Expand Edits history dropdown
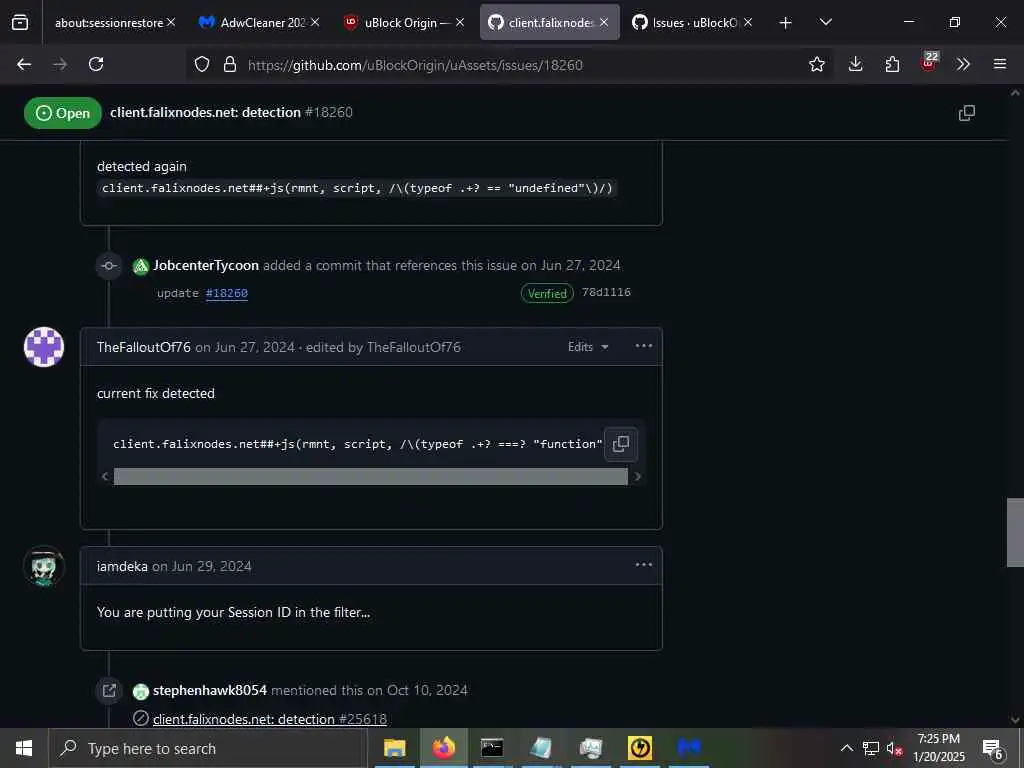This screenshot has width=1024, height=768. (x=588, y=347)
